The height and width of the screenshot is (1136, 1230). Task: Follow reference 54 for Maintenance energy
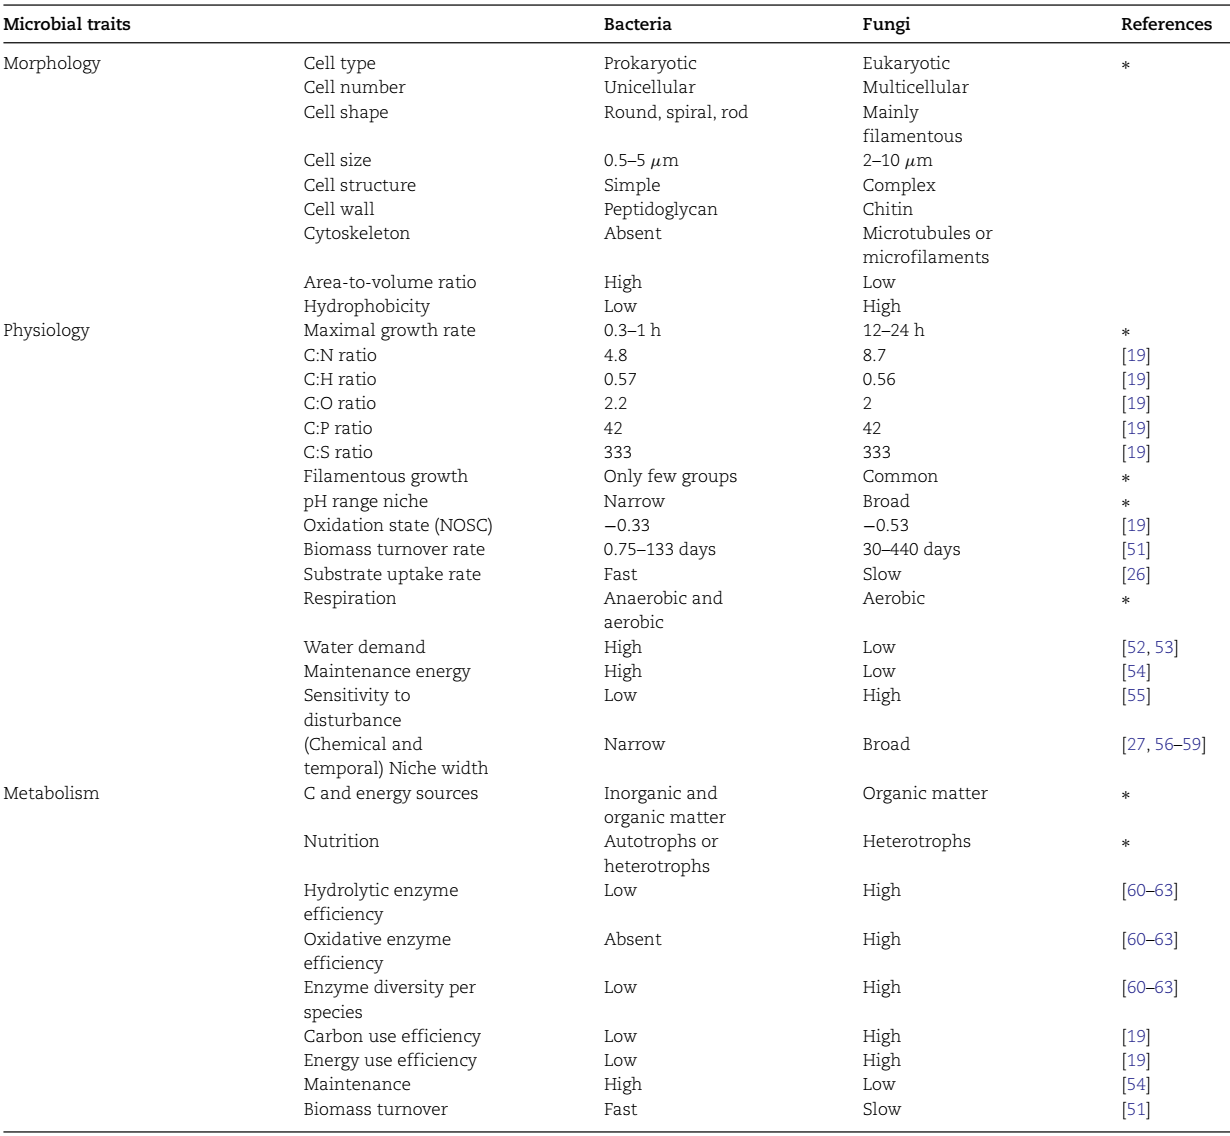coord(1136,671)
